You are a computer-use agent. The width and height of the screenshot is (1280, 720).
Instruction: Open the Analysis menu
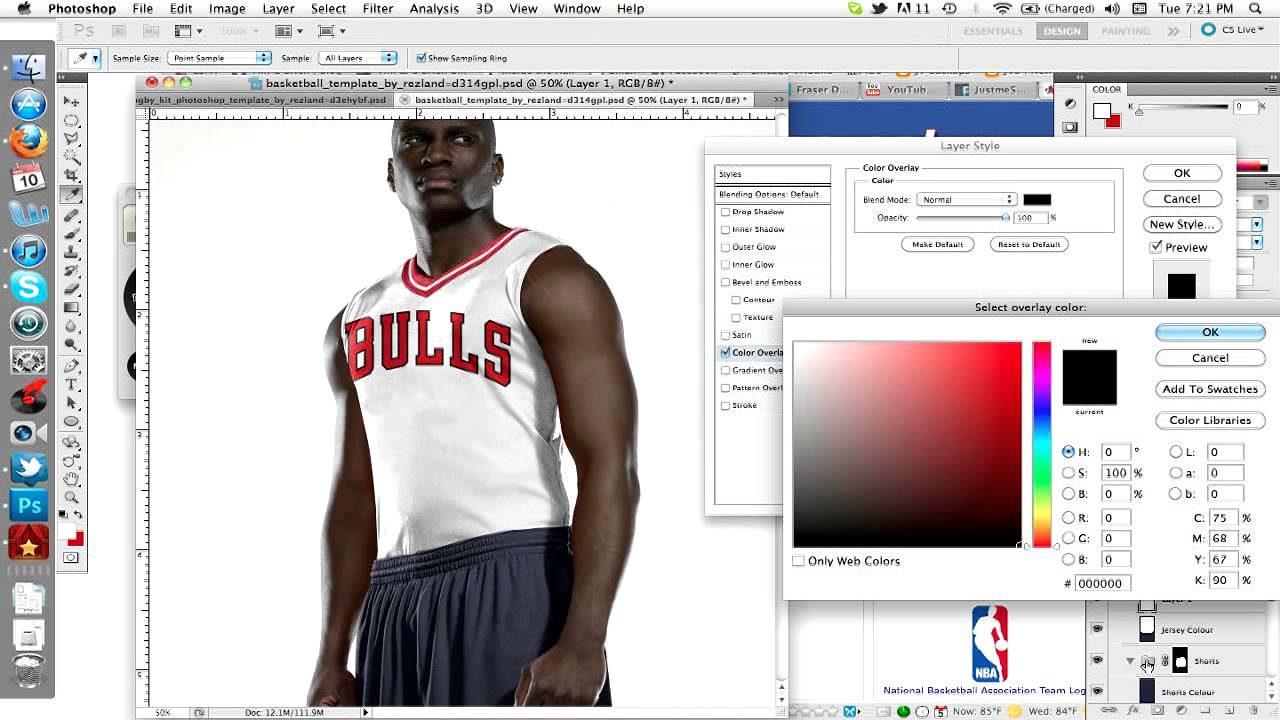(x=434, y=9)
